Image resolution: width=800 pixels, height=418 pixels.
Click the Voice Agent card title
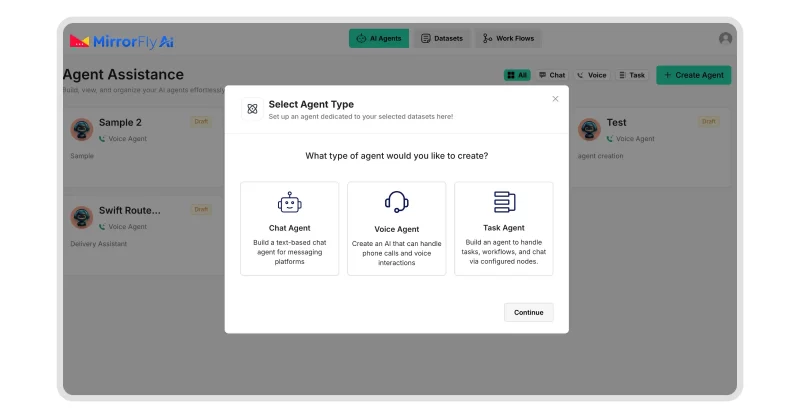pyautogui.click(x=396, y=229)
